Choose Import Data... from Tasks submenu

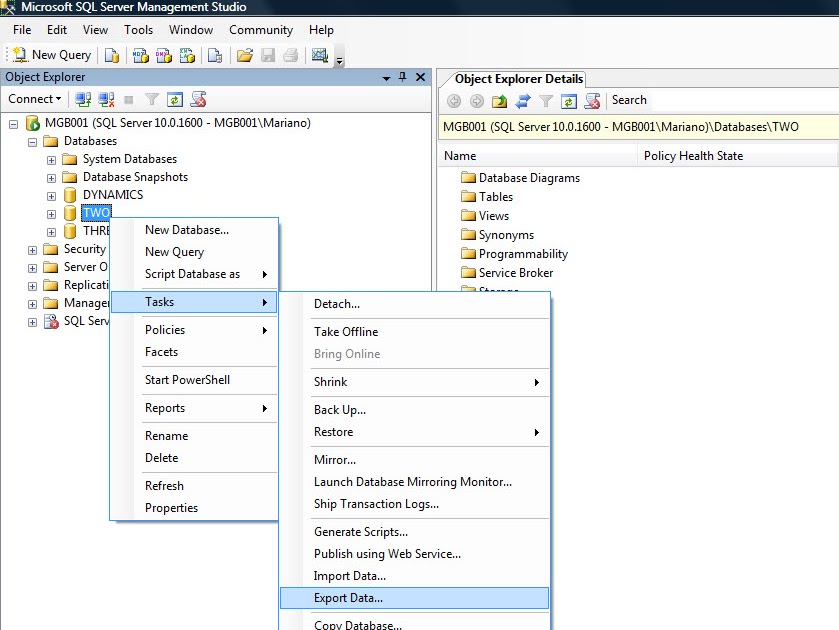click(414, 576)
